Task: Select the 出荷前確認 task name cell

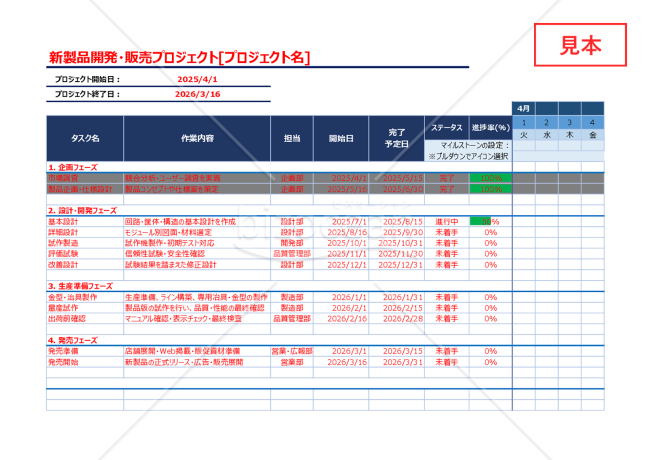Action: 85,319
